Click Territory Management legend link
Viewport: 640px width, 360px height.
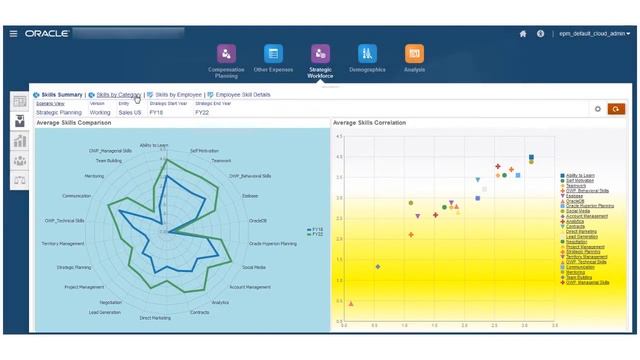point(587,257)
